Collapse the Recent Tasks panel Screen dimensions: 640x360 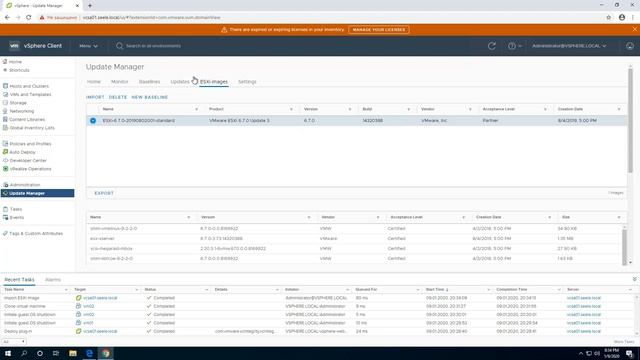pos(634,279)
